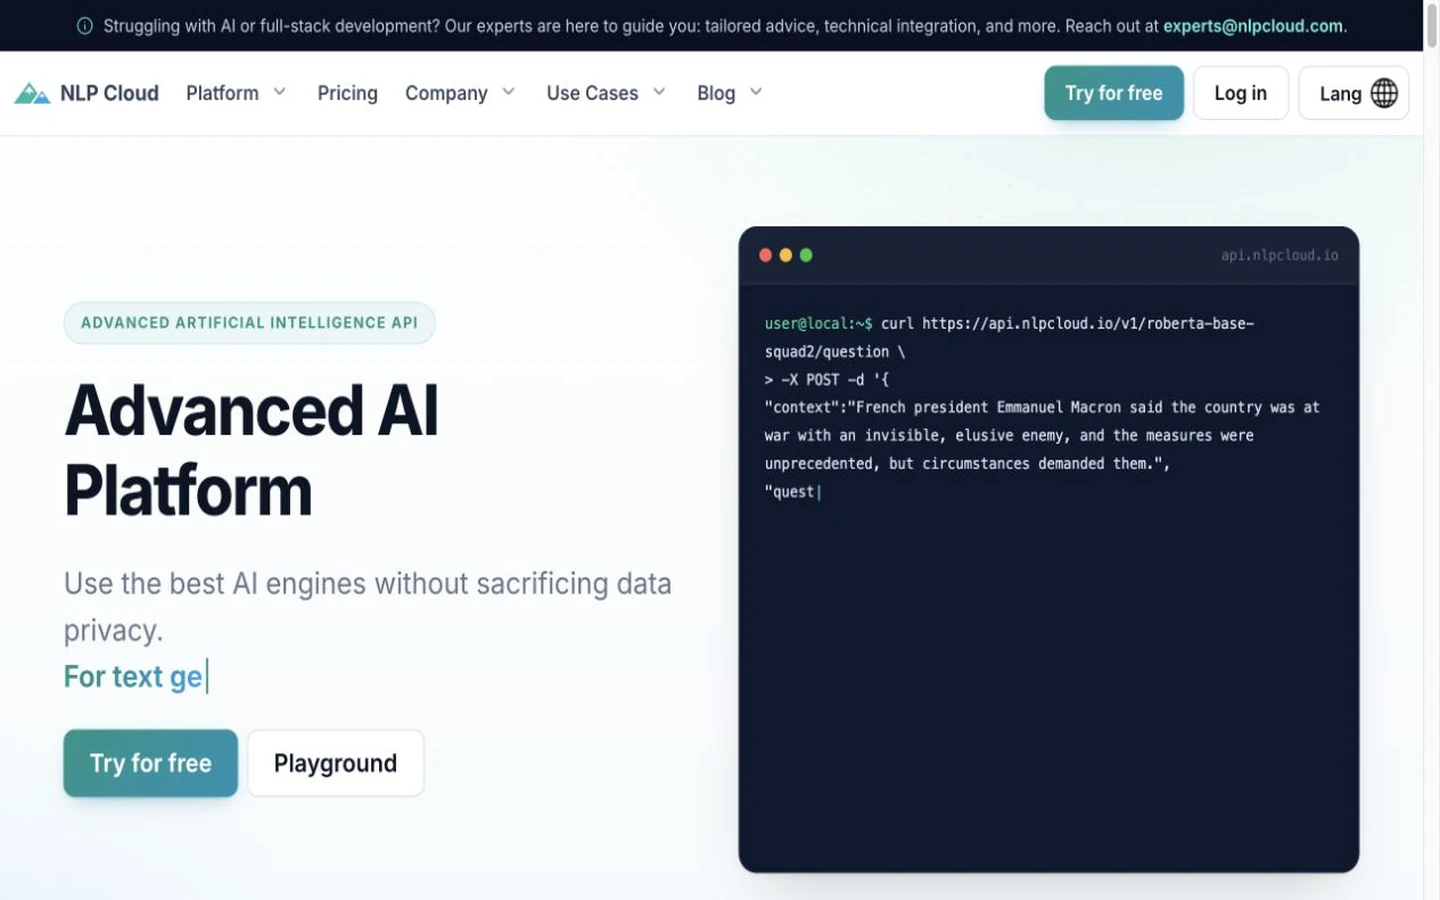Click the api.nlpcloud.io terminal title
The image size is (1440, 900).
[x=1279, y=255]
